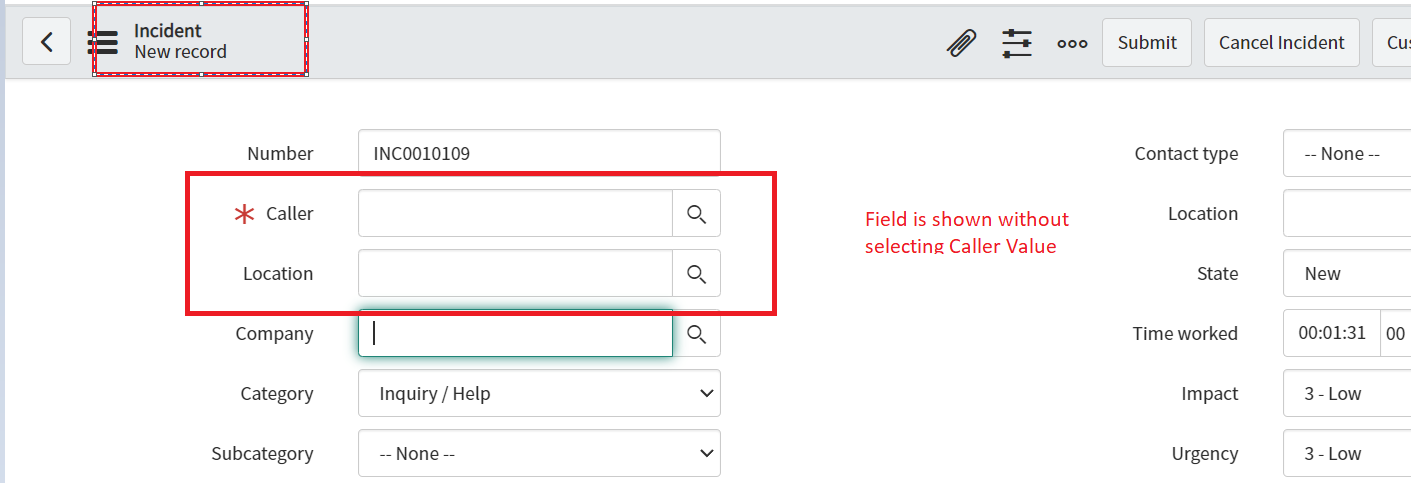Click the Company lookup magnifier icon
The width and height of the screenshot is (1411, 483).
pos(697,334)
